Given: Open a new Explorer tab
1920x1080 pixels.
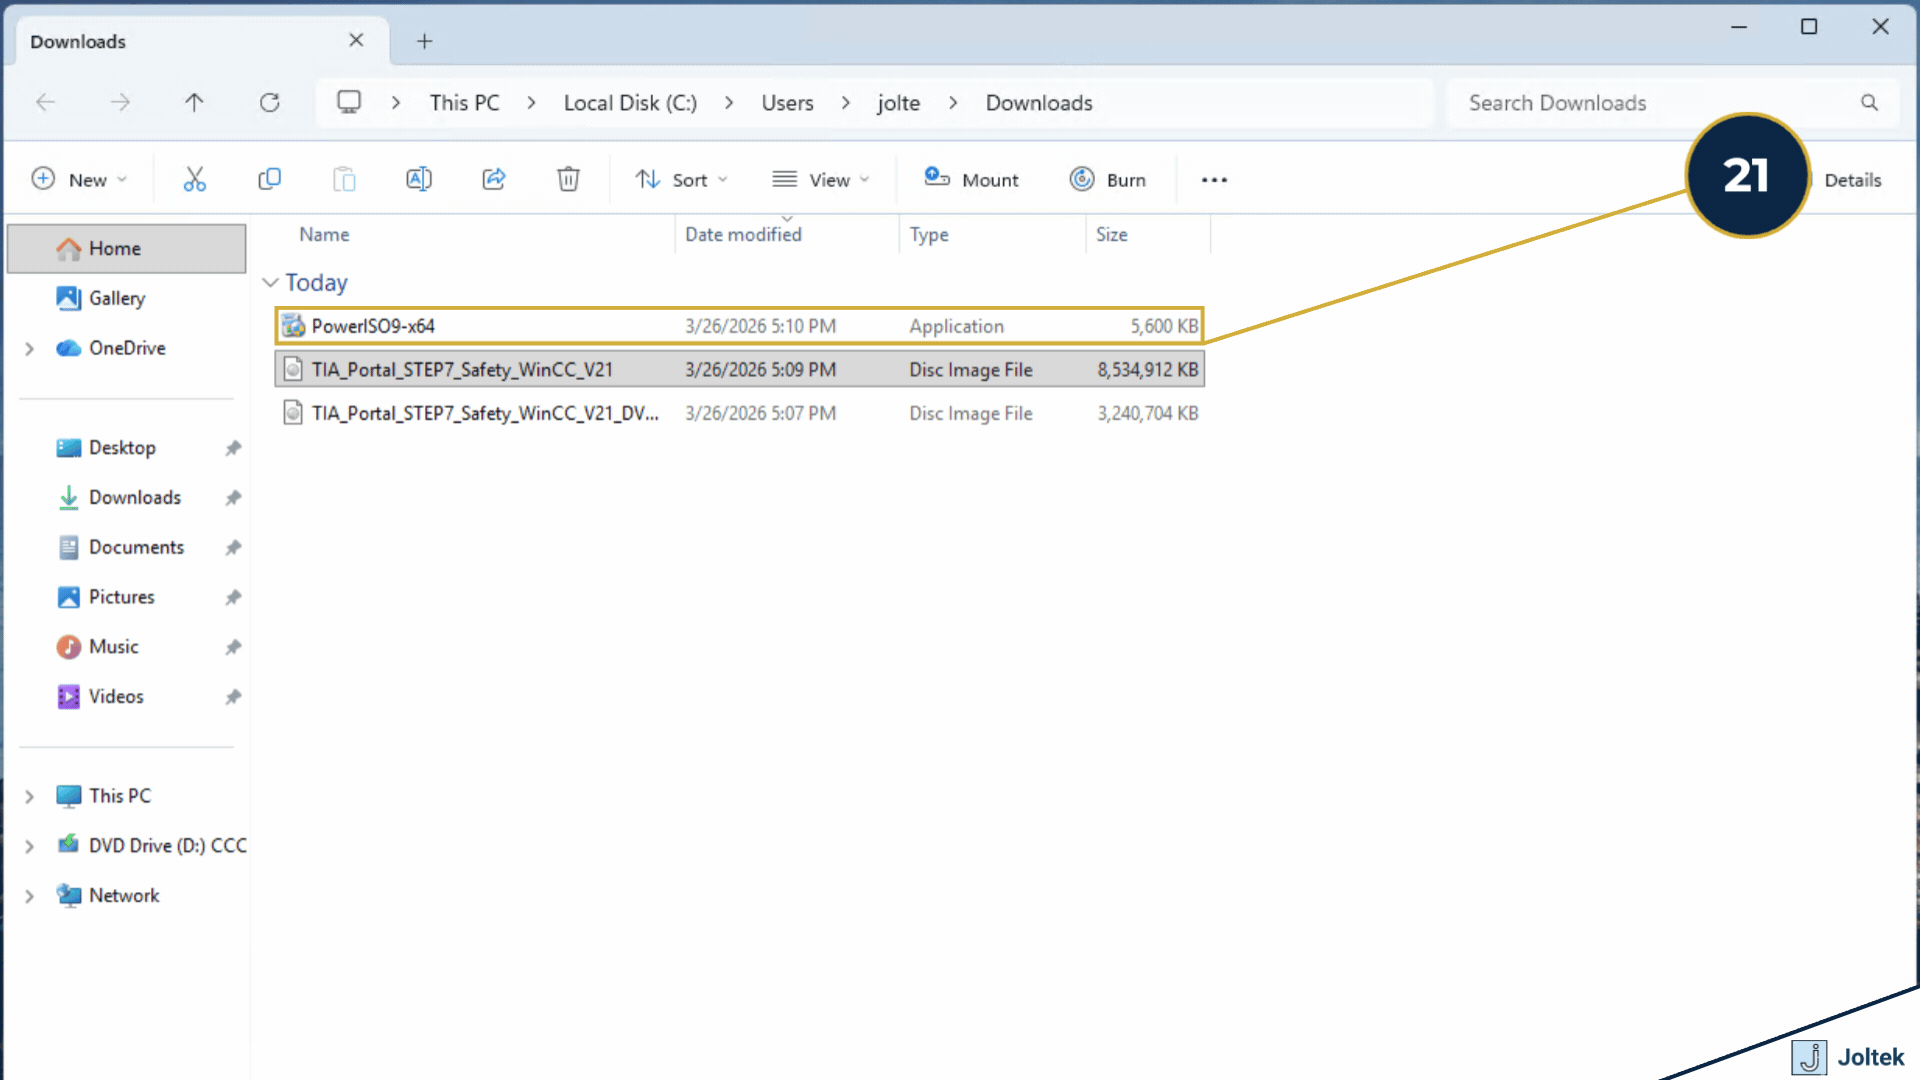Looking at the screenshot, I should pos(424,41).
